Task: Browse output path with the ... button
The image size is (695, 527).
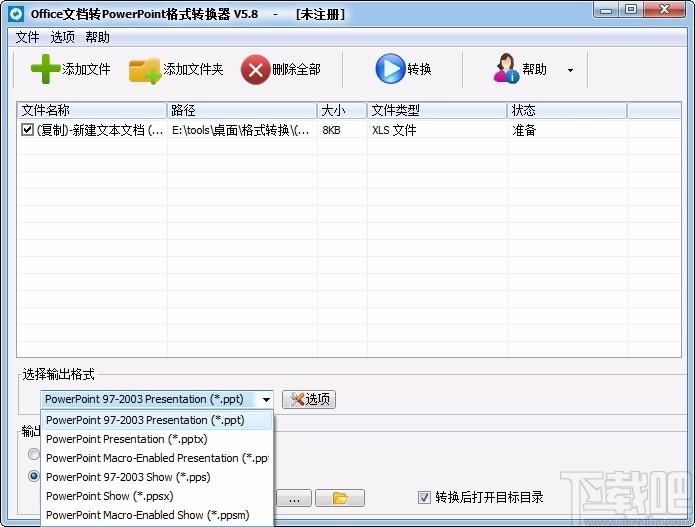Action: [294, 498]
